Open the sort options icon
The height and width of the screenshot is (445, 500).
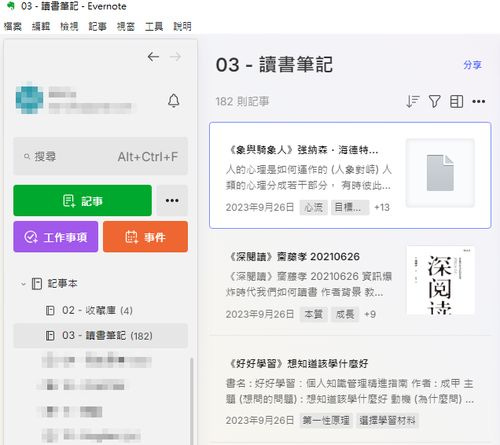click(x=412, y=101)
